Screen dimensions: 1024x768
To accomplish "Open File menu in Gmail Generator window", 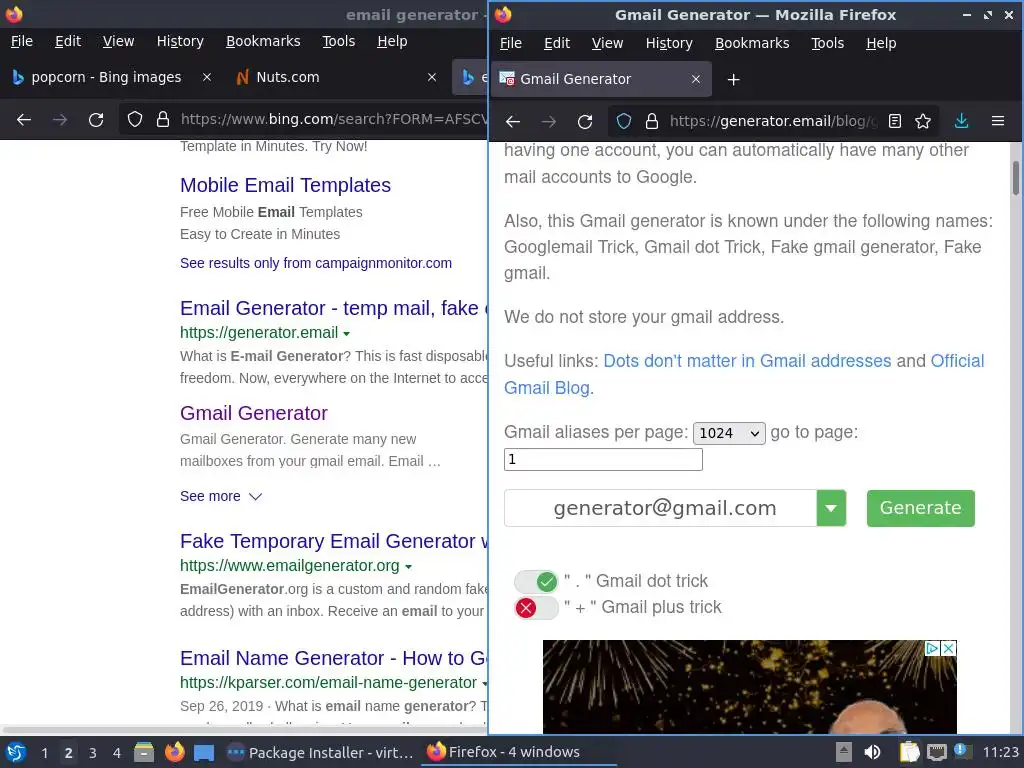I will pyautogui.click(x=511, y=43).
